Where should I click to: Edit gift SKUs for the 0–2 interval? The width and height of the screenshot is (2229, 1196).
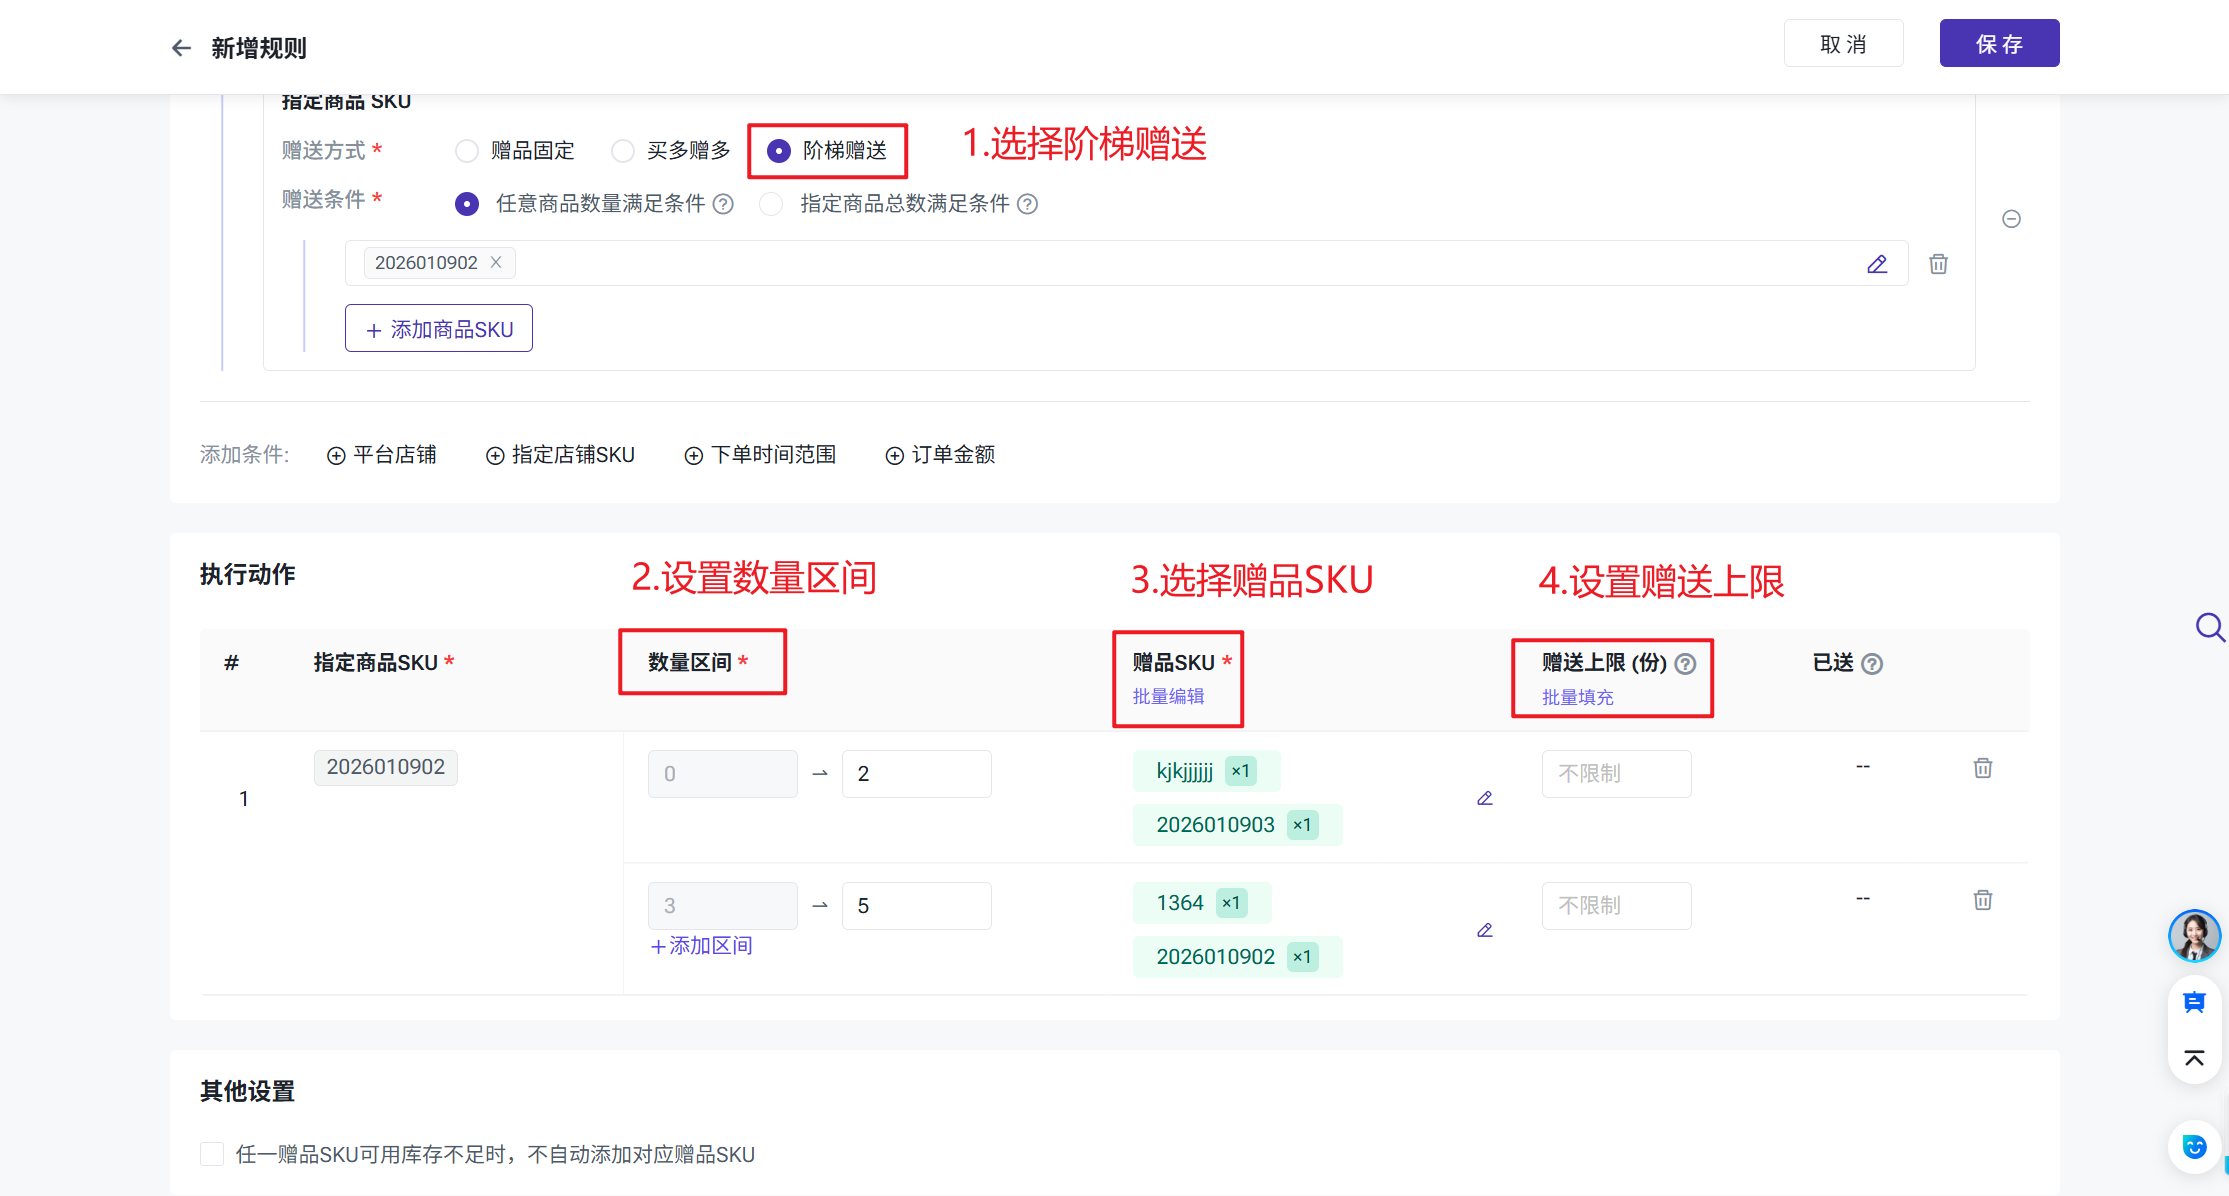click(1485, 798)
